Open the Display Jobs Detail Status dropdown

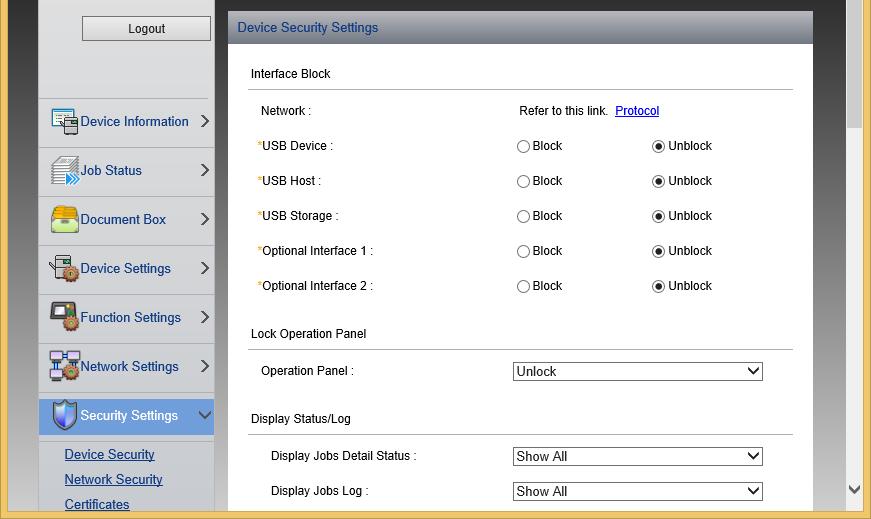click(x=638, y=456)
